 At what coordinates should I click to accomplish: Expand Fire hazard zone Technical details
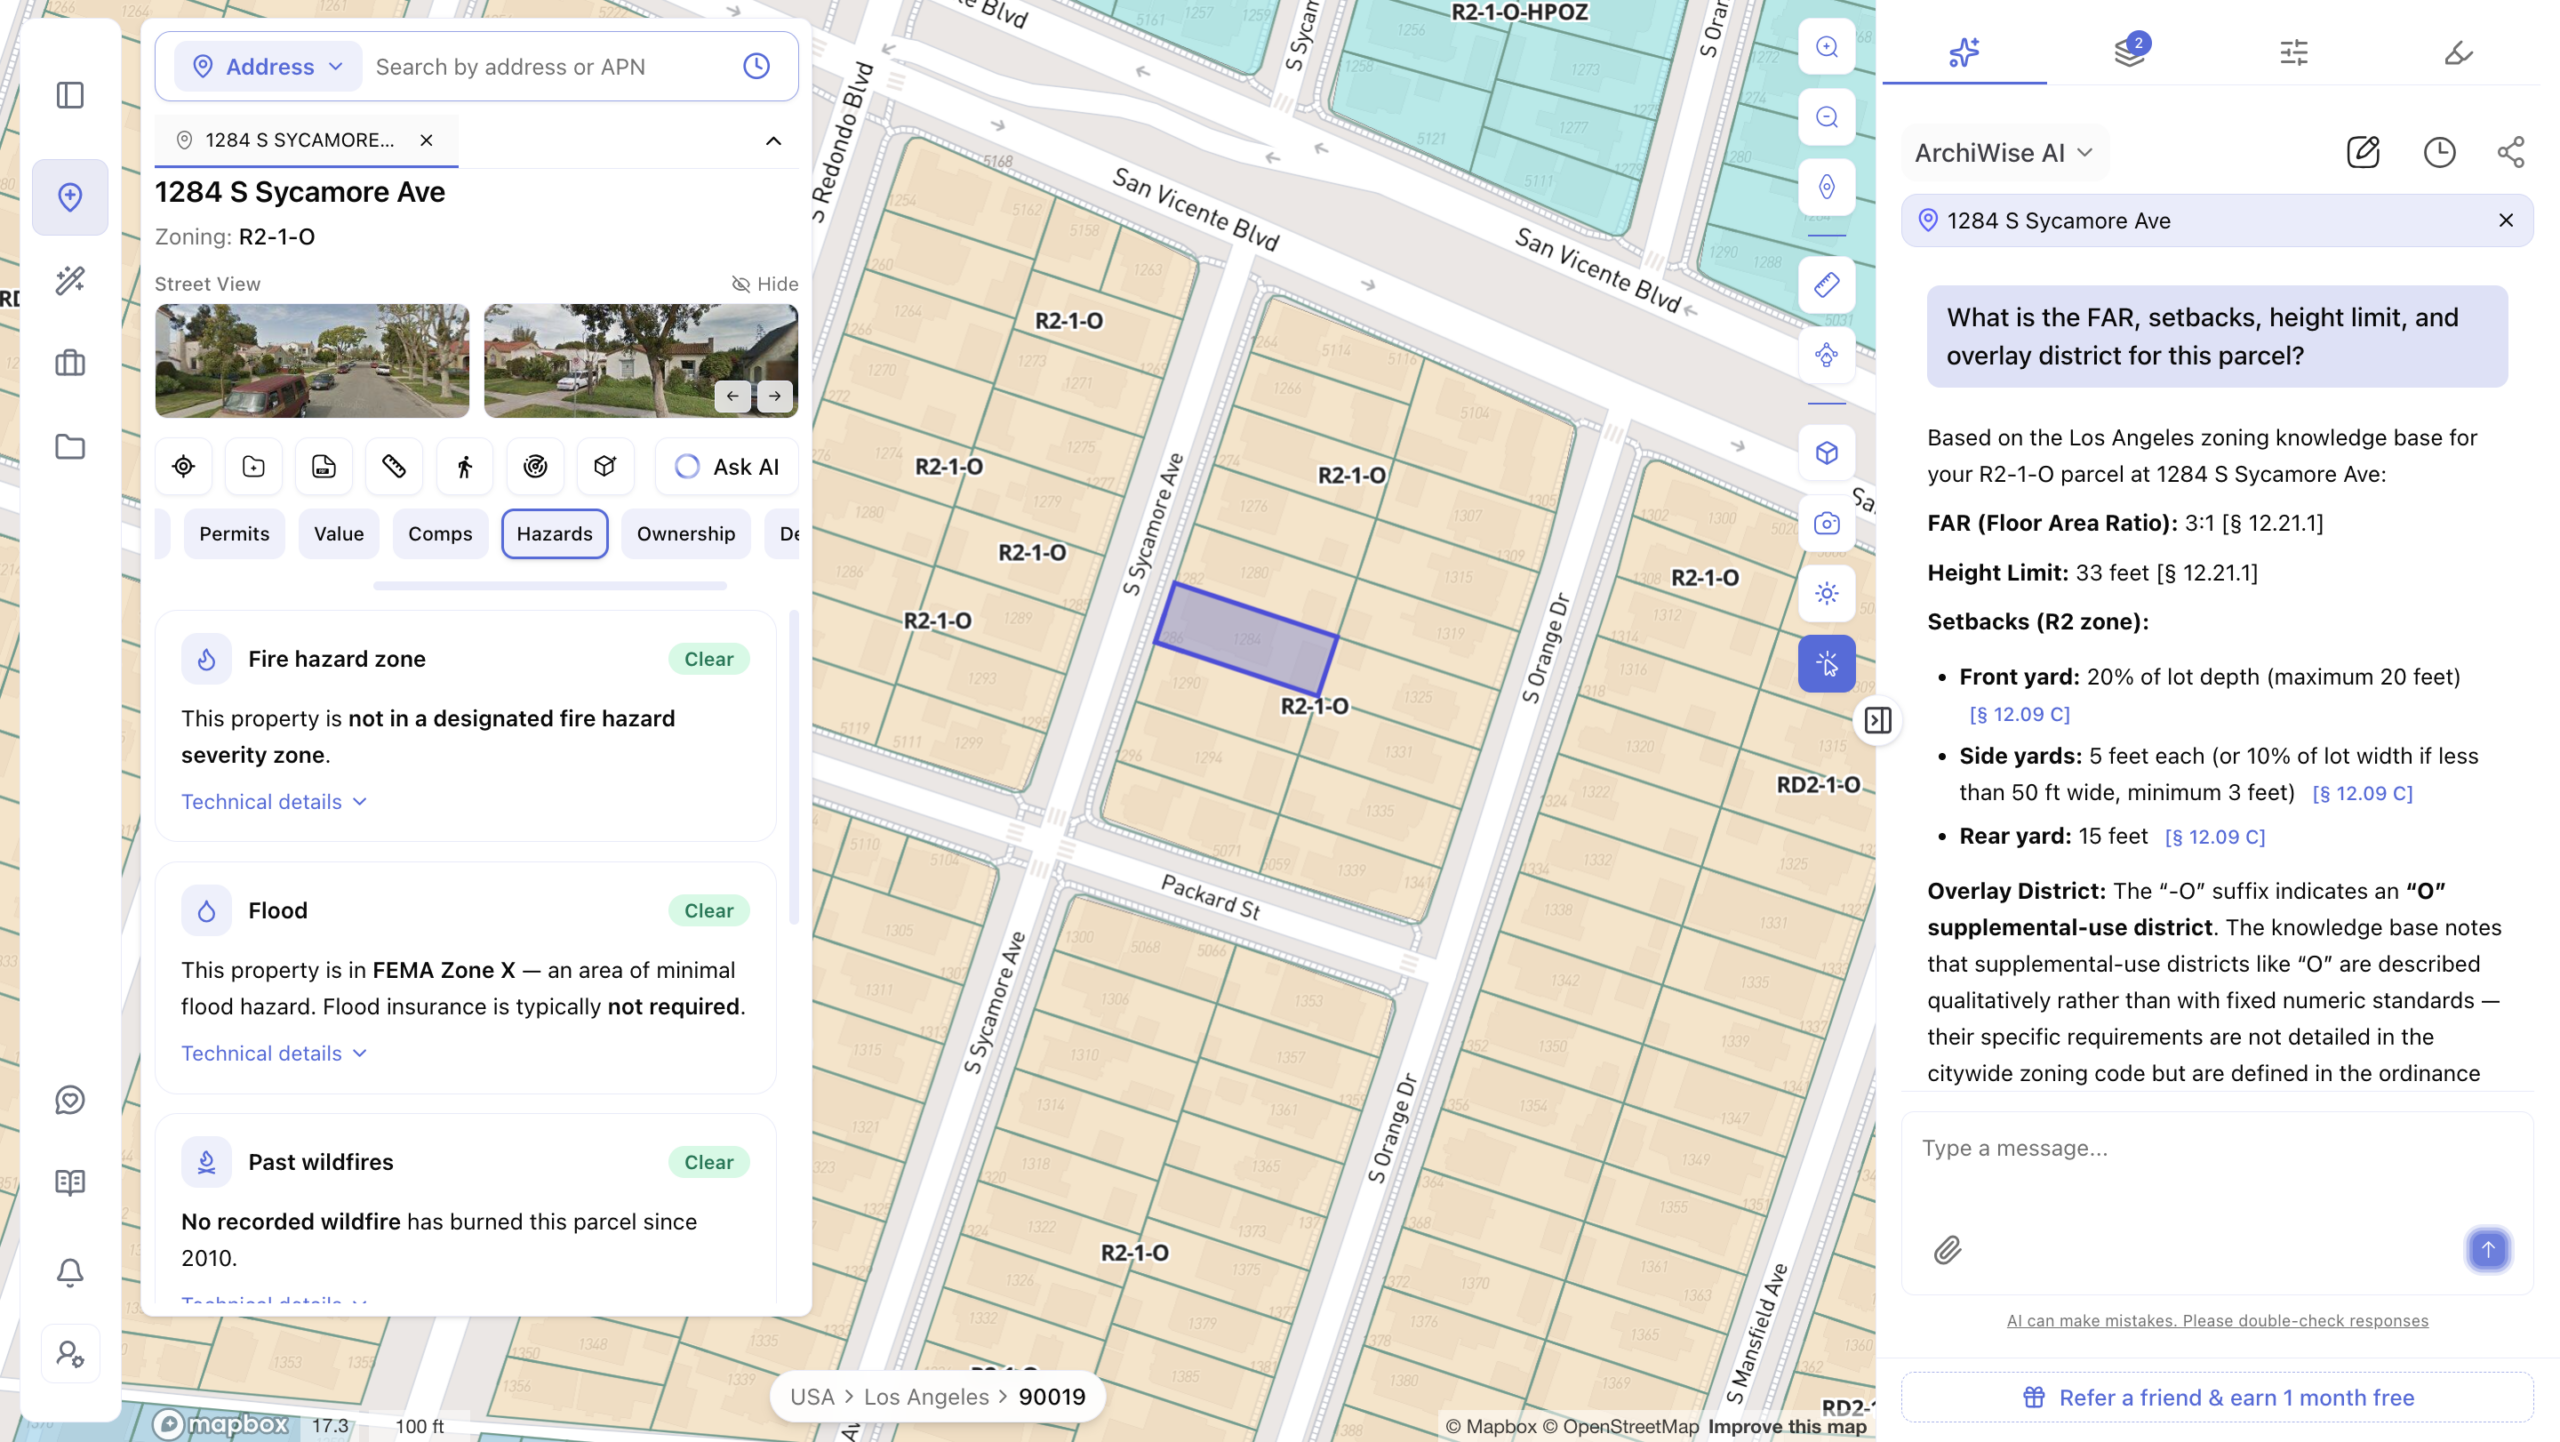pyautogui.click(x=274, y=802)
